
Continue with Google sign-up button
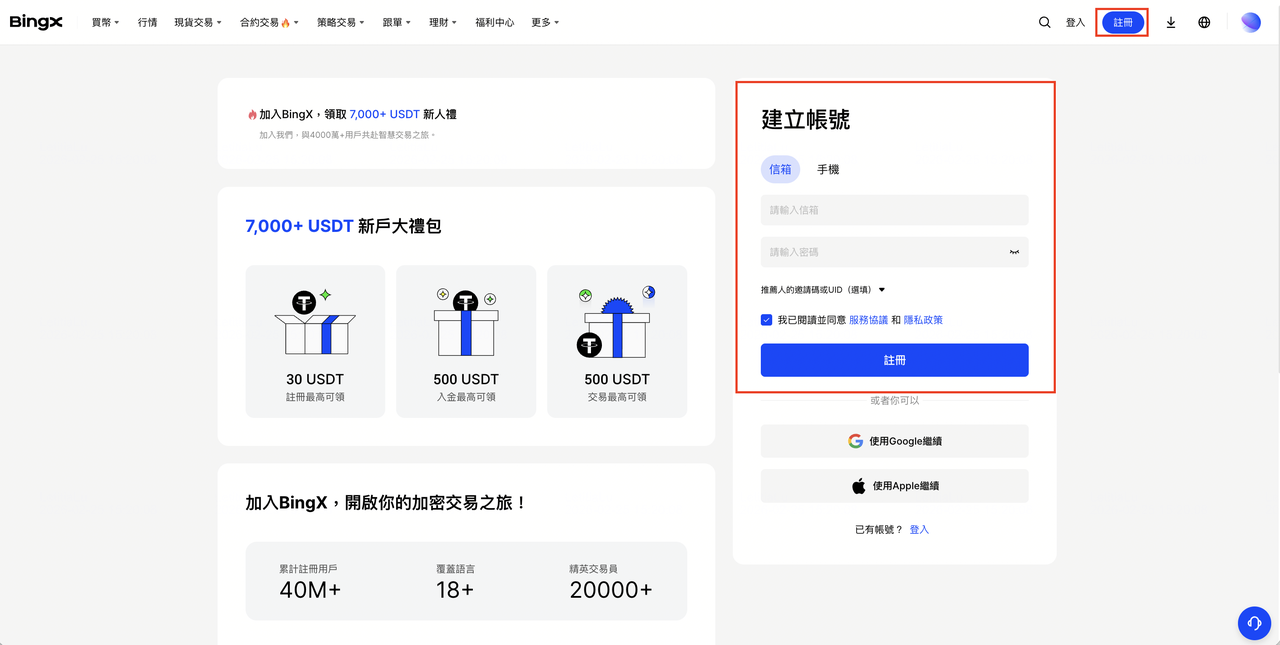(x=894, y=441)
